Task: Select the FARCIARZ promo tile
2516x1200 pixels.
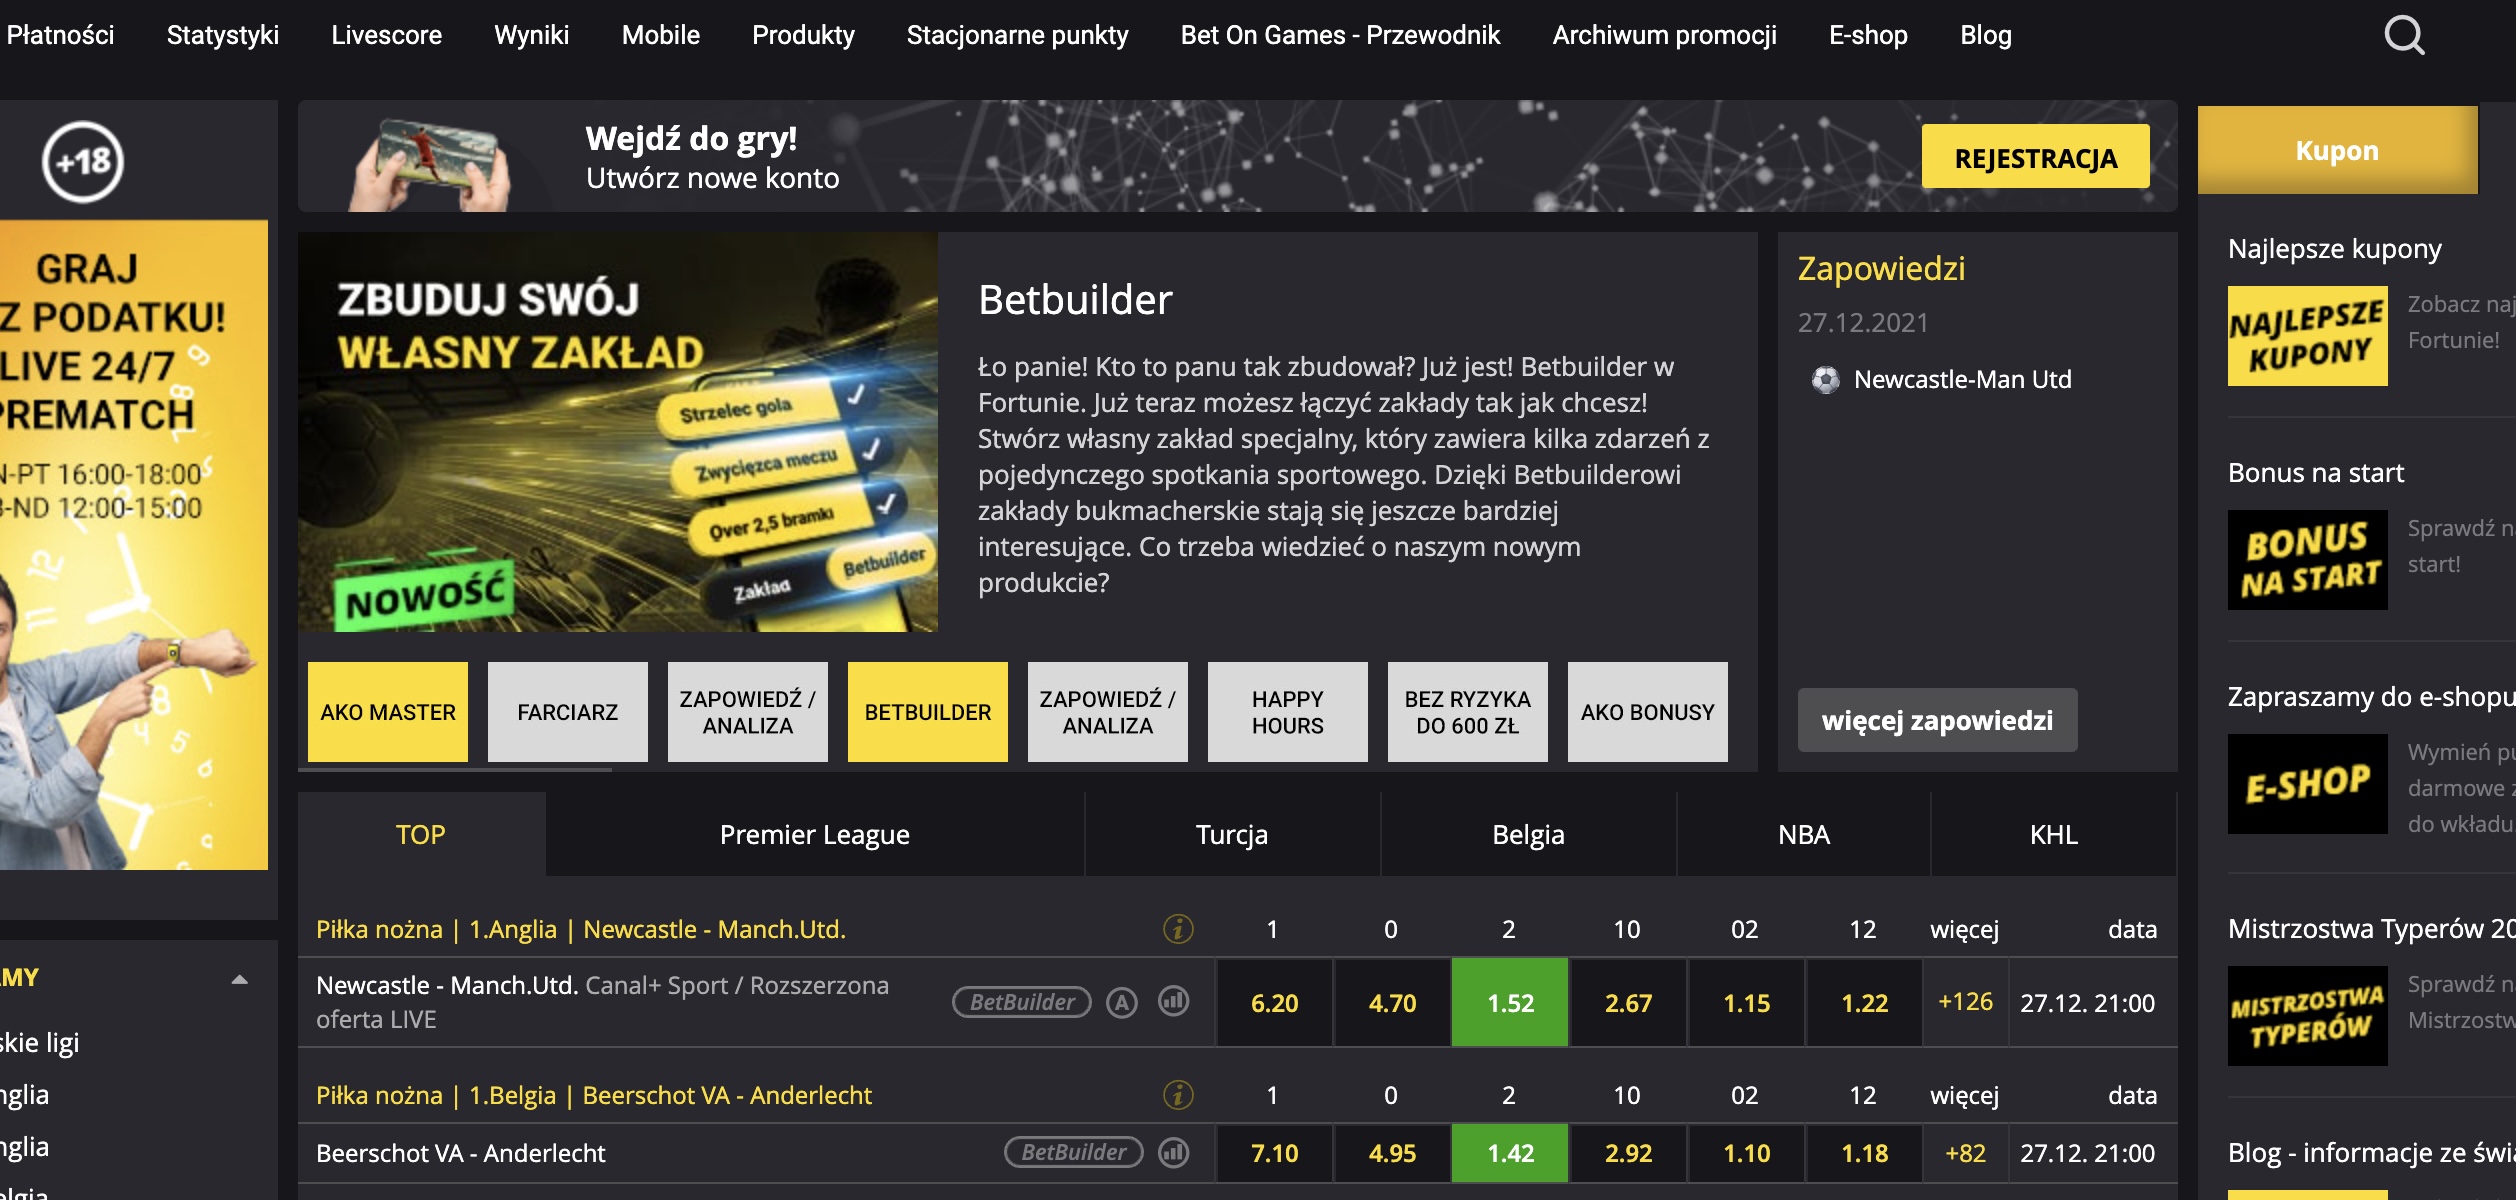Action: 568,712
